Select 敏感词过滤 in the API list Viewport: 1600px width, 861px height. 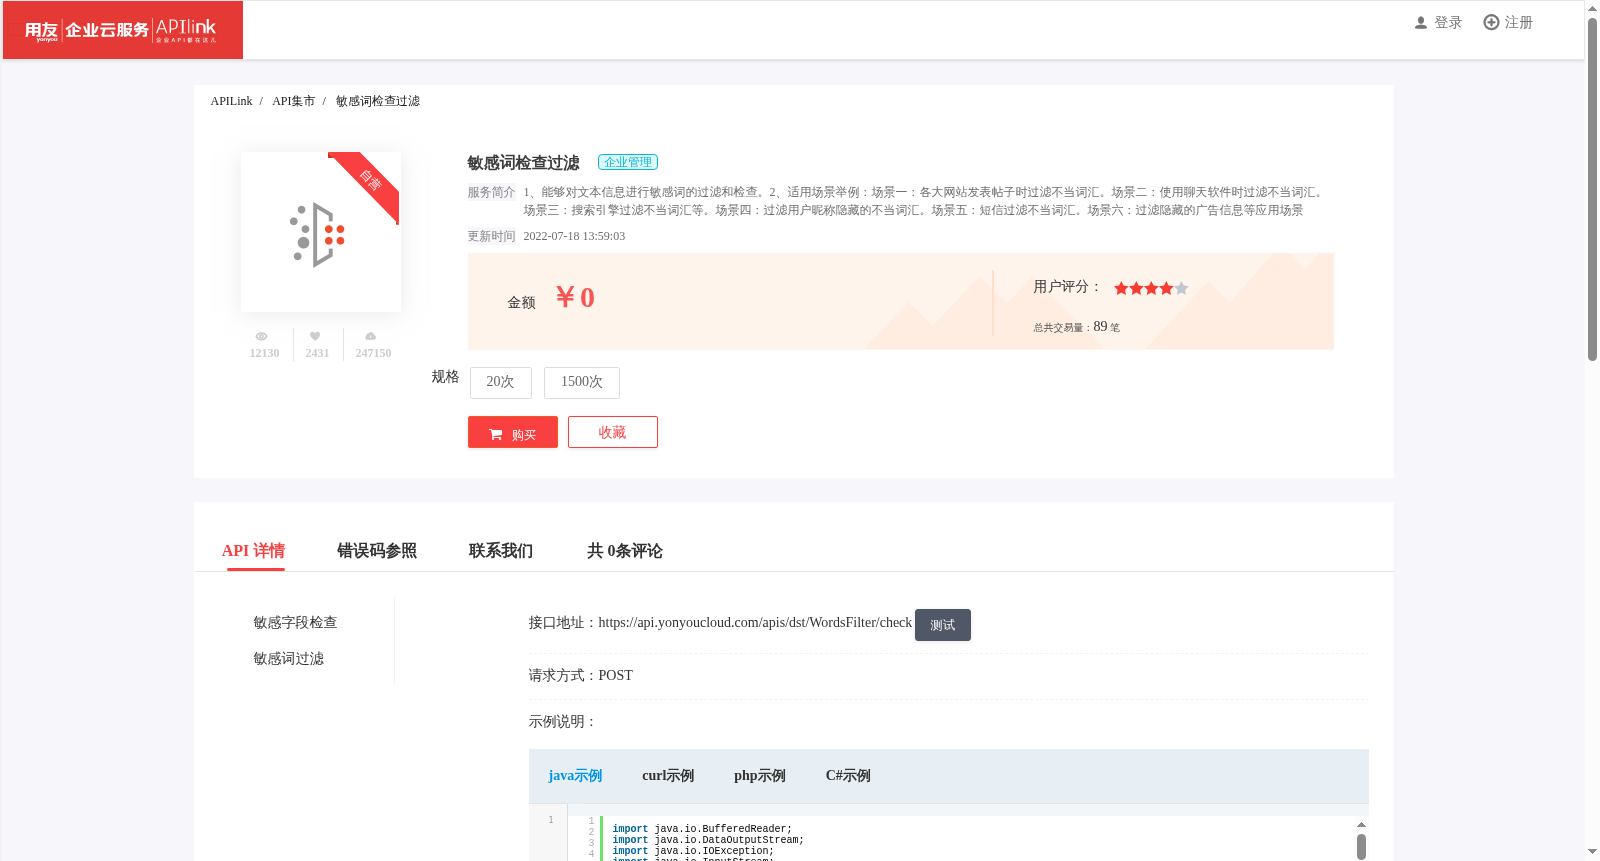point(289,659)
